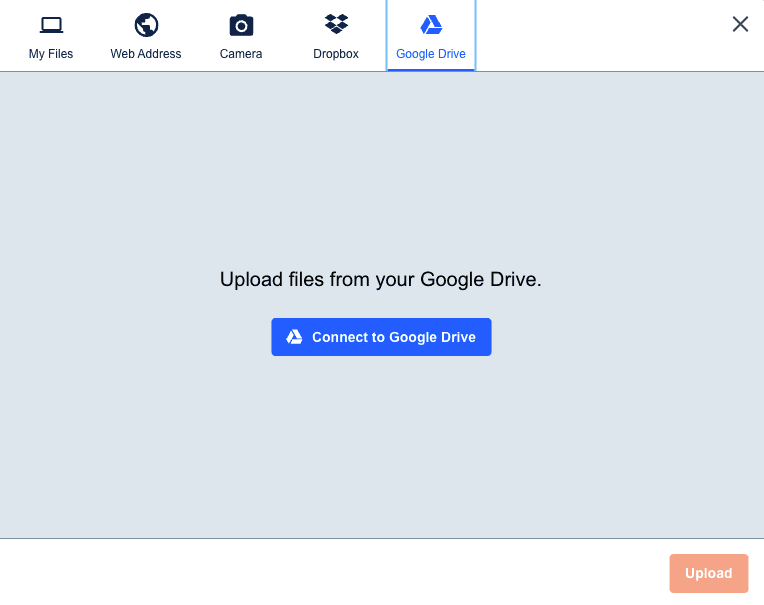The image size is (764, 605).
Task: Click the Drive logo inside the Connect button
Action: coord(295,337)
